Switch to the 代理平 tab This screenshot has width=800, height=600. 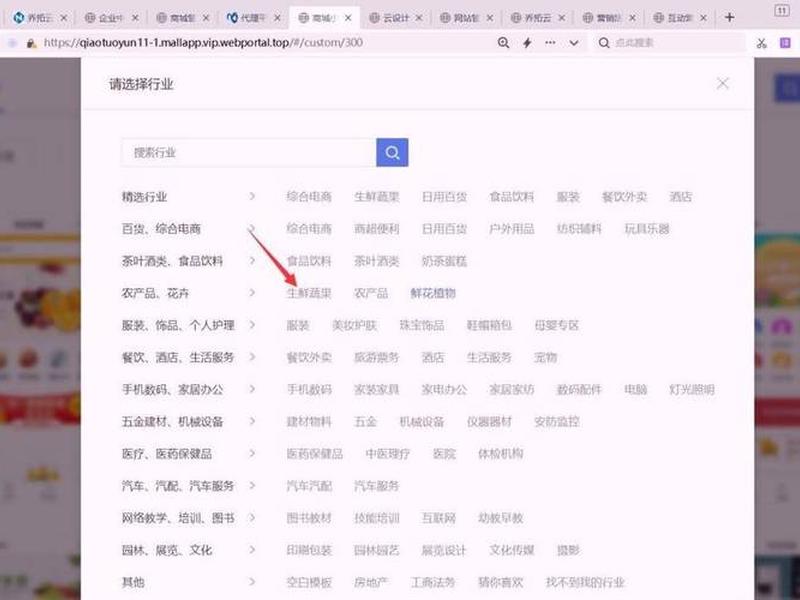click(254, 18)
